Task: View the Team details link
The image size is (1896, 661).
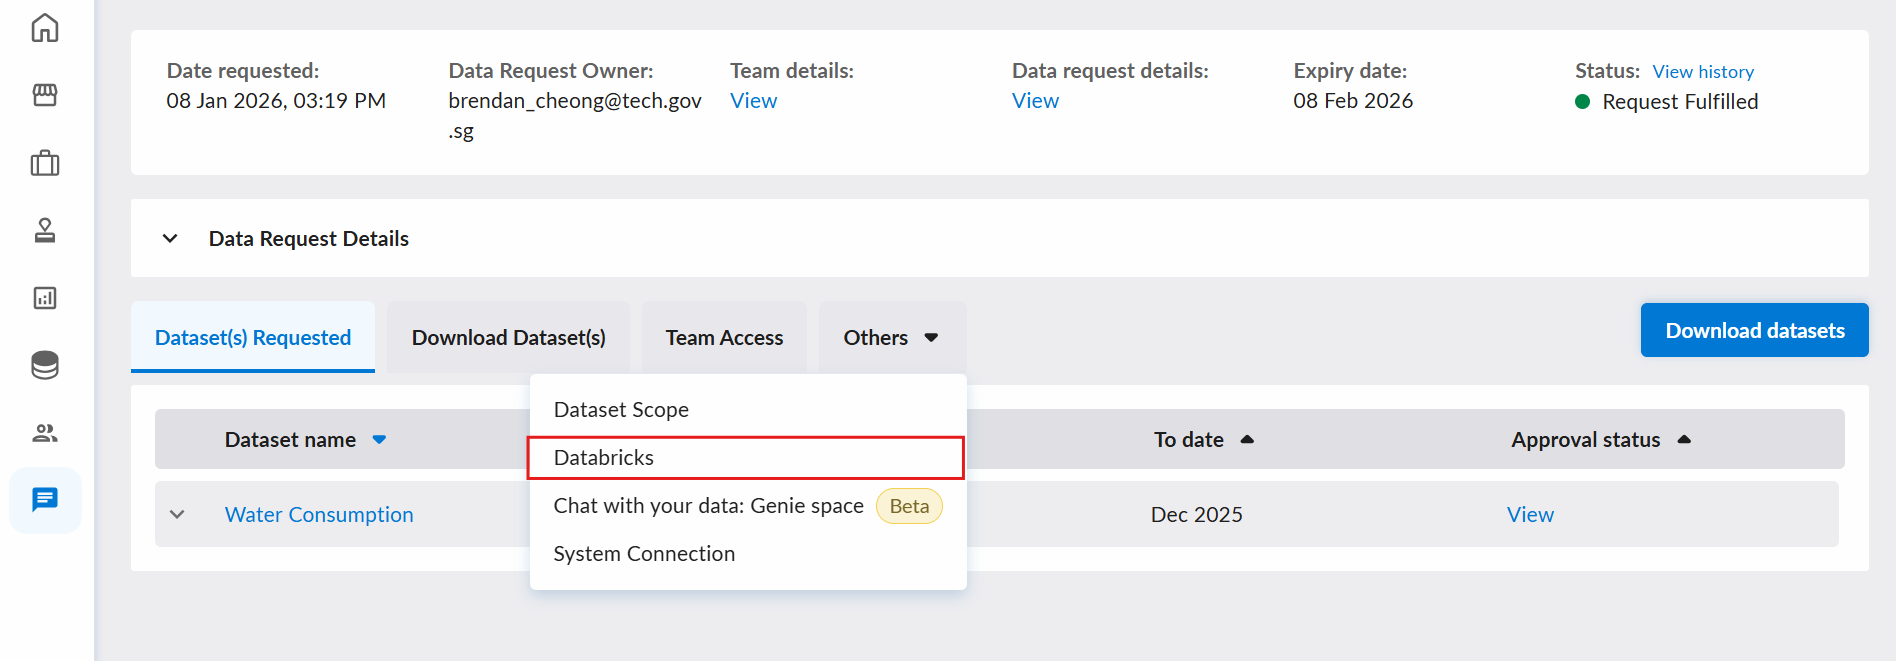Action: [x=753, y=101]
